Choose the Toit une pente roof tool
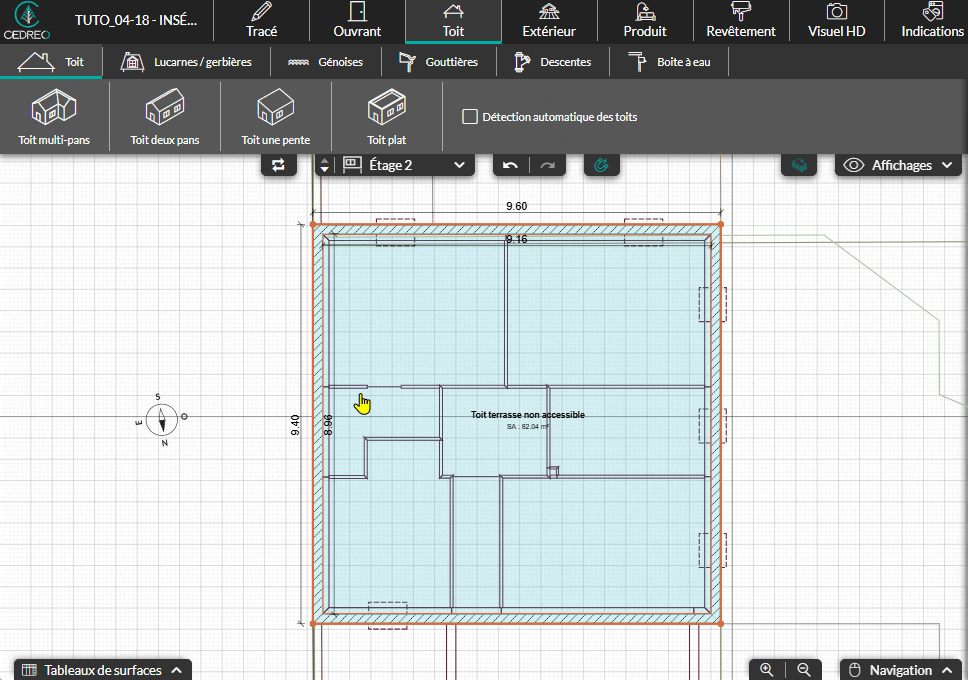 point(276,116)
